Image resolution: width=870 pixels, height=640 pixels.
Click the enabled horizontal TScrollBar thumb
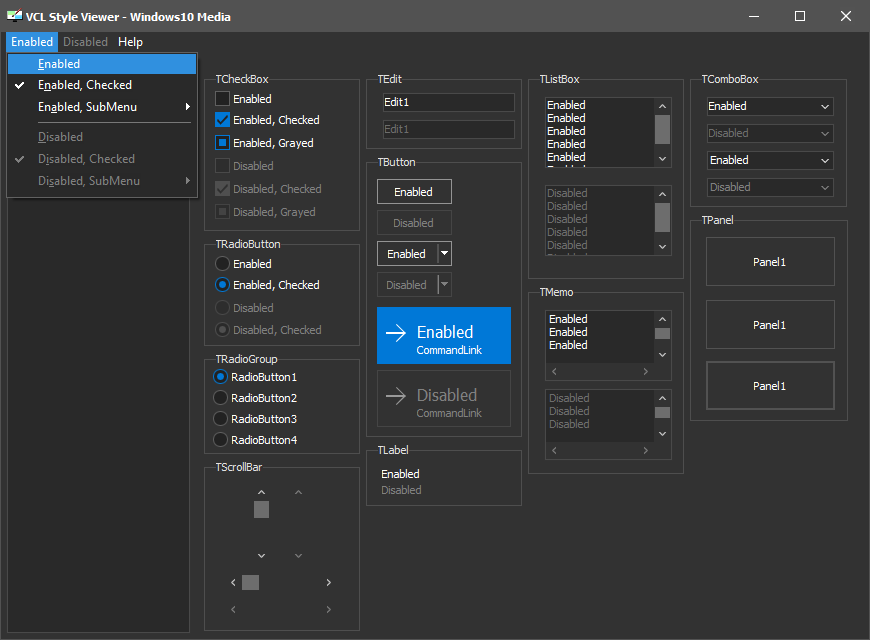pos(250,582)
